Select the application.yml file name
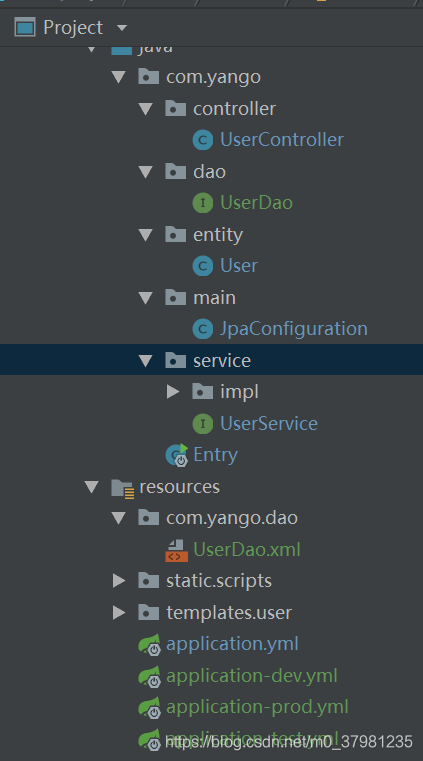 coord(232,645)
